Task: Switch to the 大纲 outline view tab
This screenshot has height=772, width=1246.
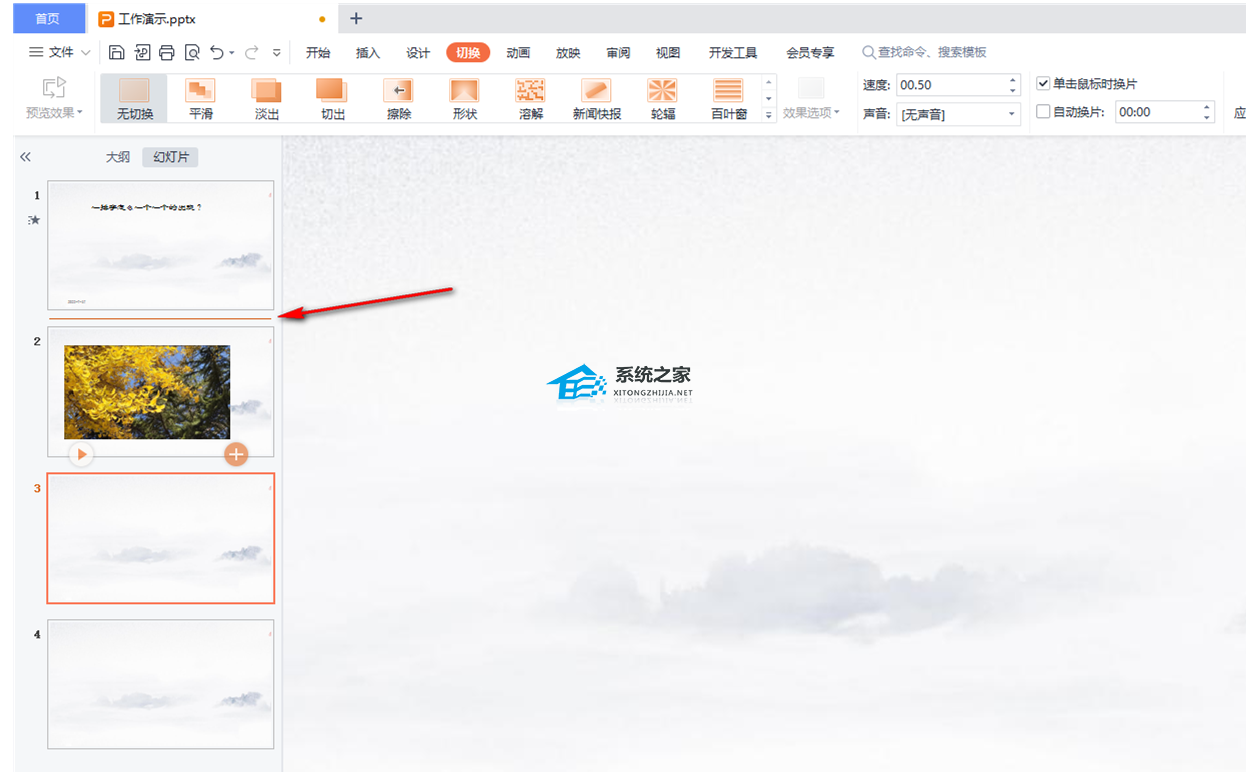Action: [118, 157]
